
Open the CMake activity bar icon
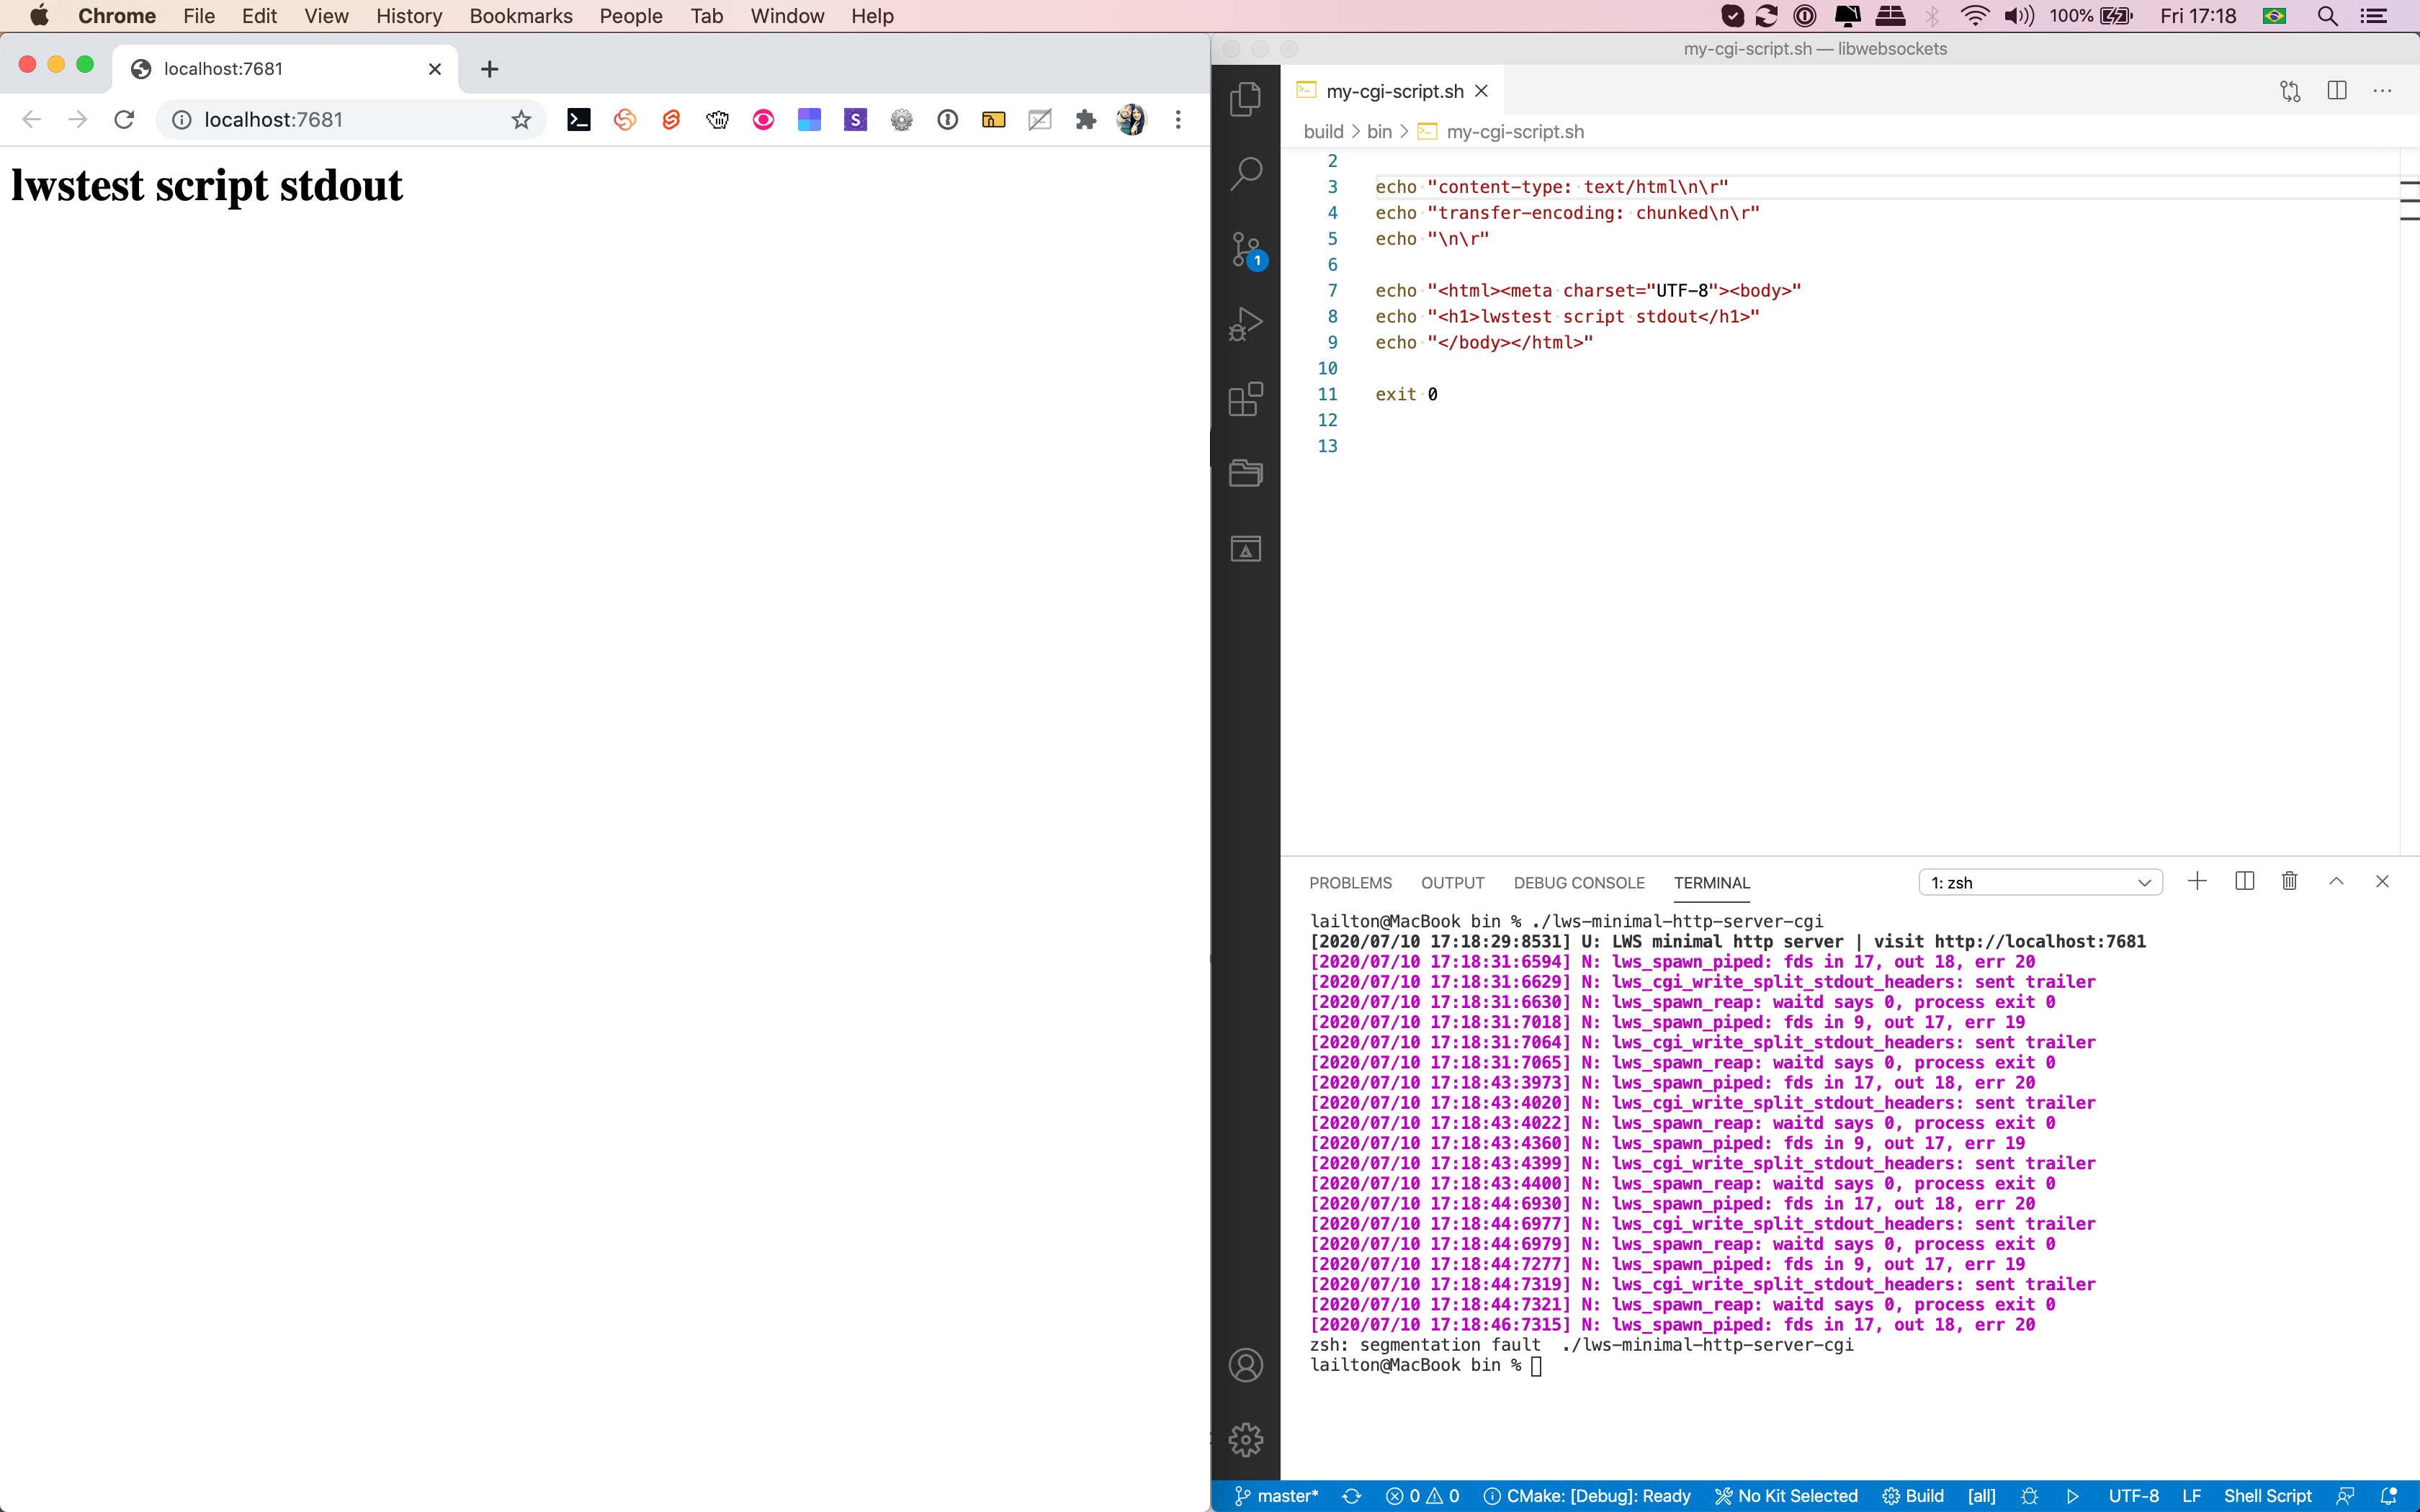[1245, 548]
